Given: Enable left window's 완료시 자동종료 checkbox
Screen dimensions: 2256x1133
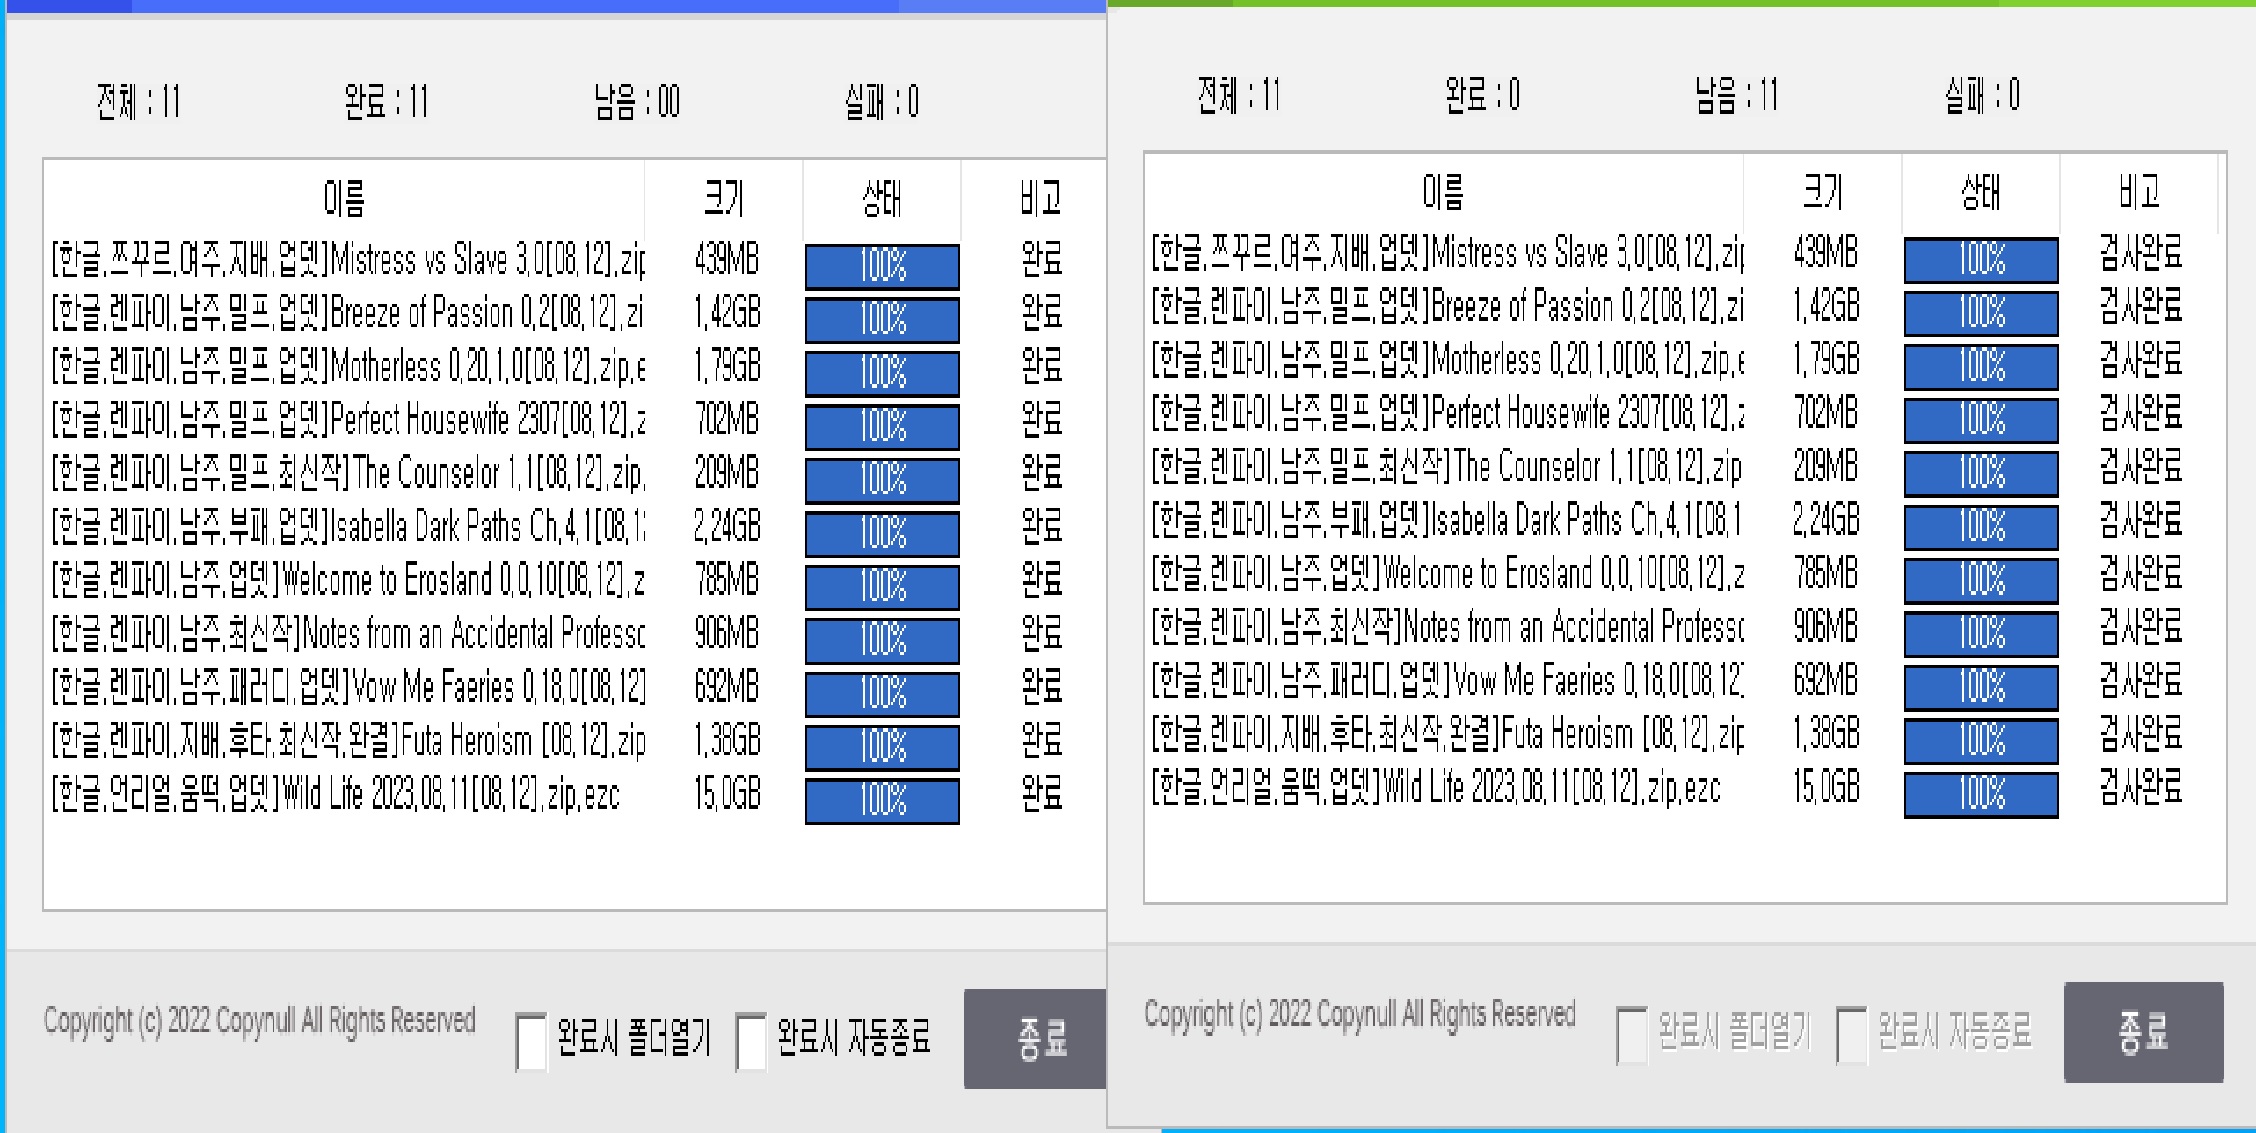Looking at the screenshot, I should [x=751, y=1041].
